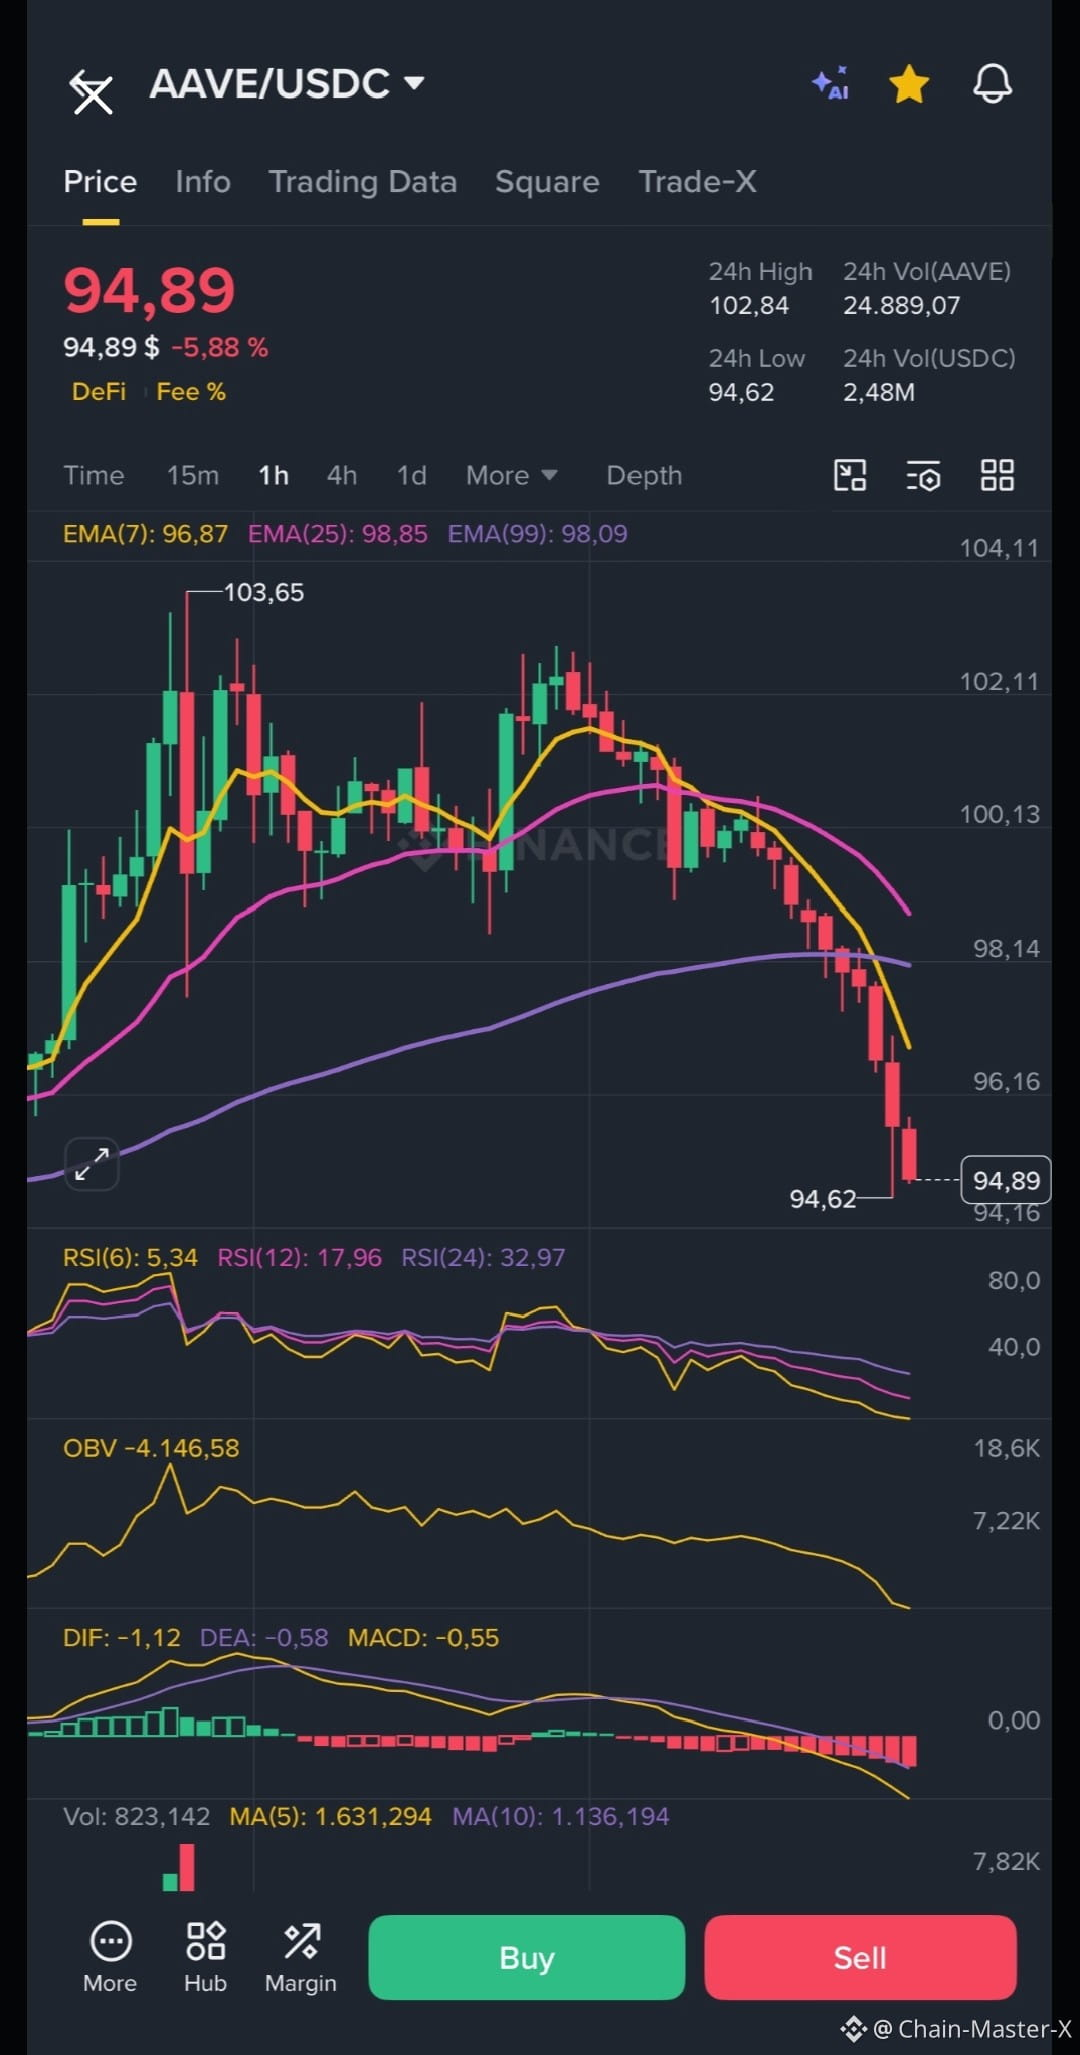Tap the MA(10): 1.136,194 label
The image size is (1080, 2055).
coord(561,1817)
